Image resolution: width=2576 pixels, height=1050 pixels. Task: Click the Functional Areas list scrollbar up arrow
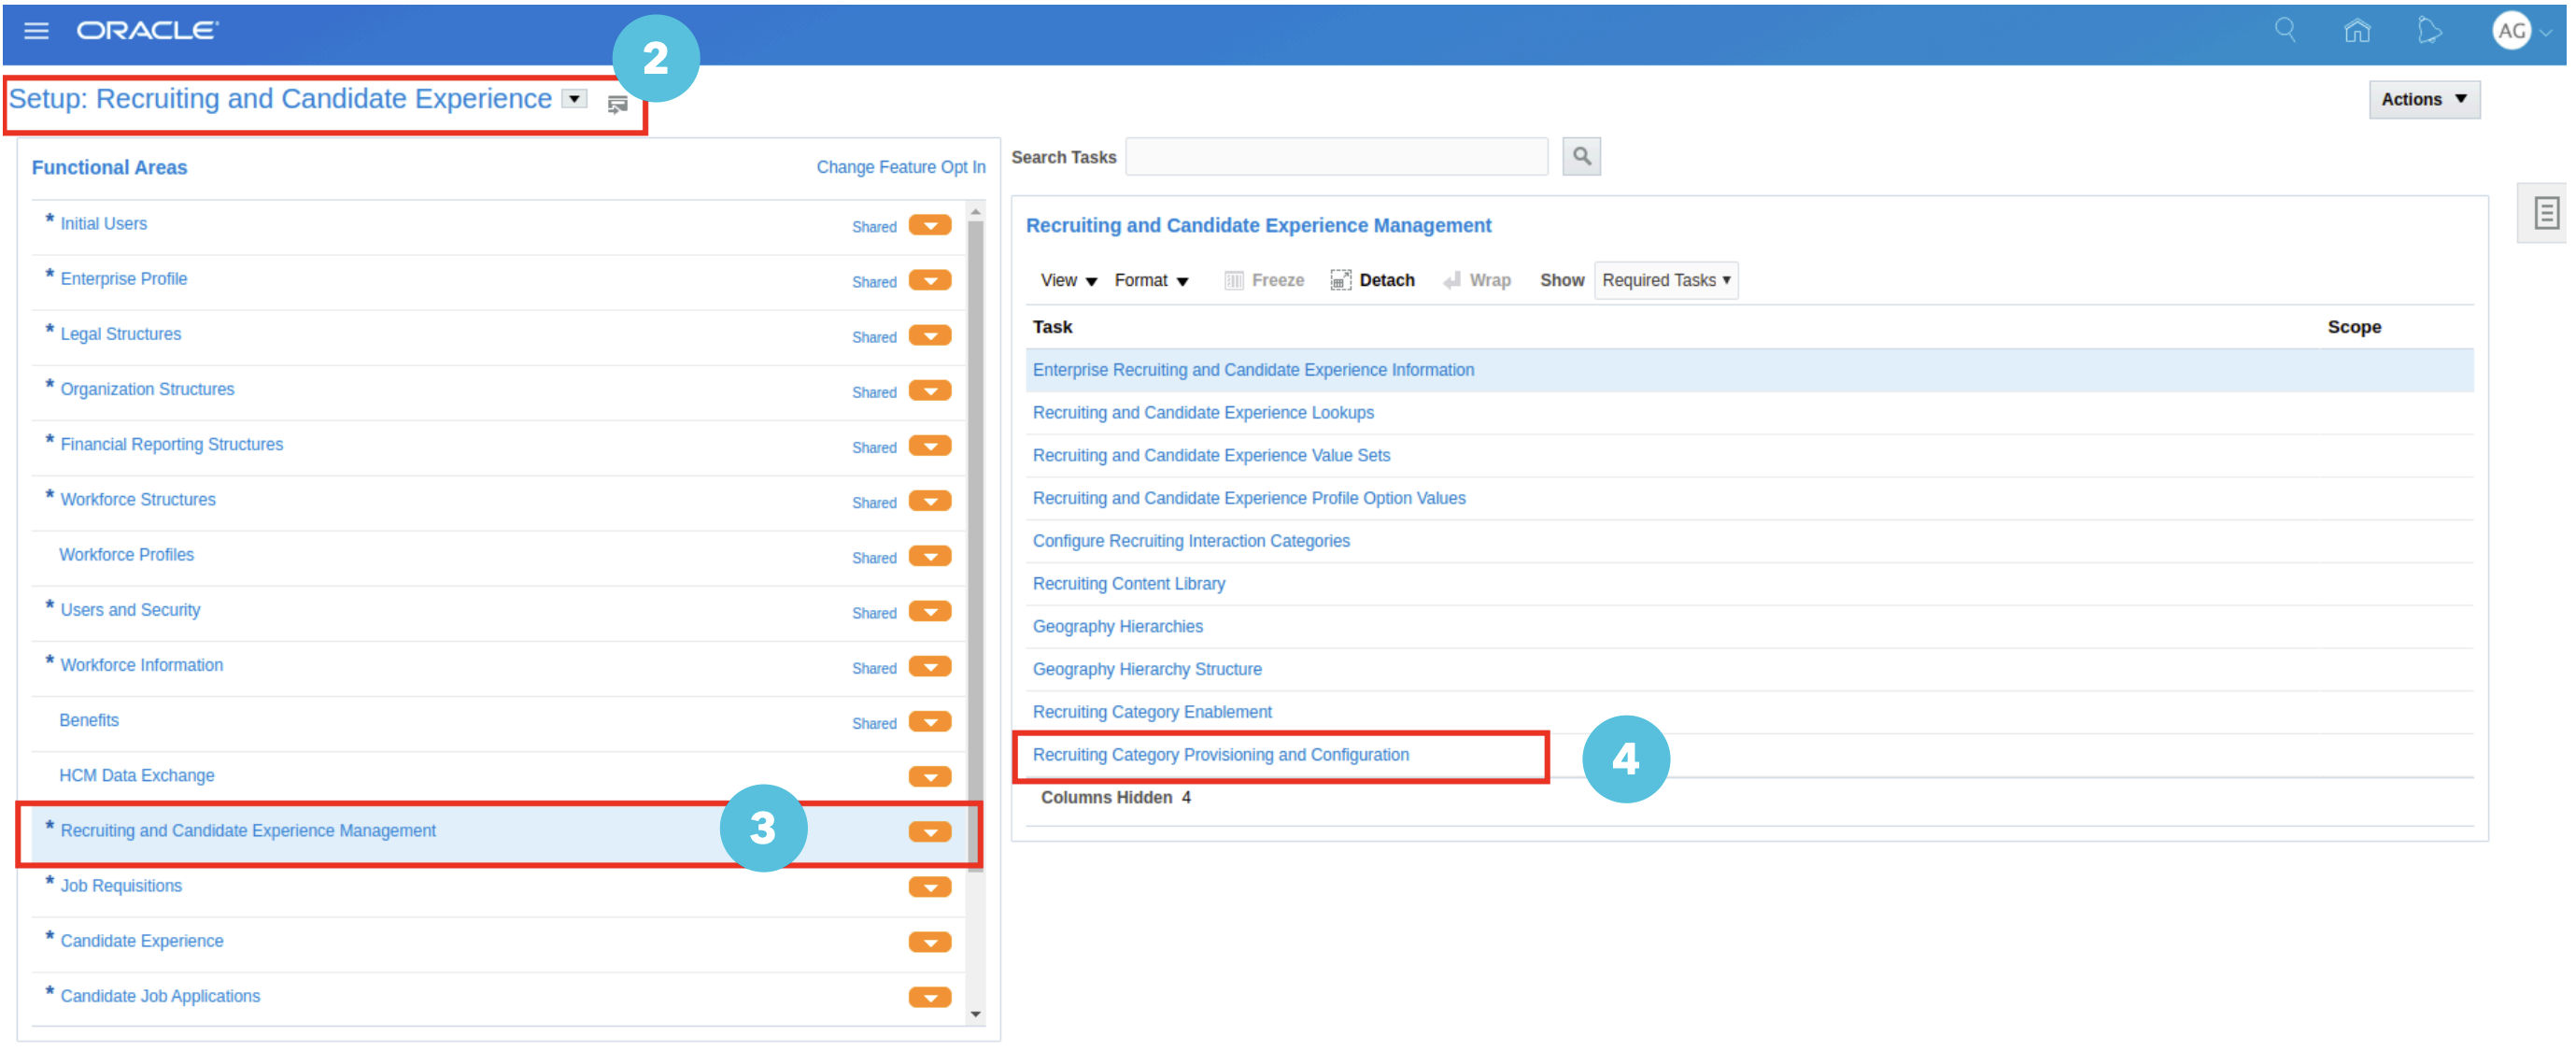point(976,212)
